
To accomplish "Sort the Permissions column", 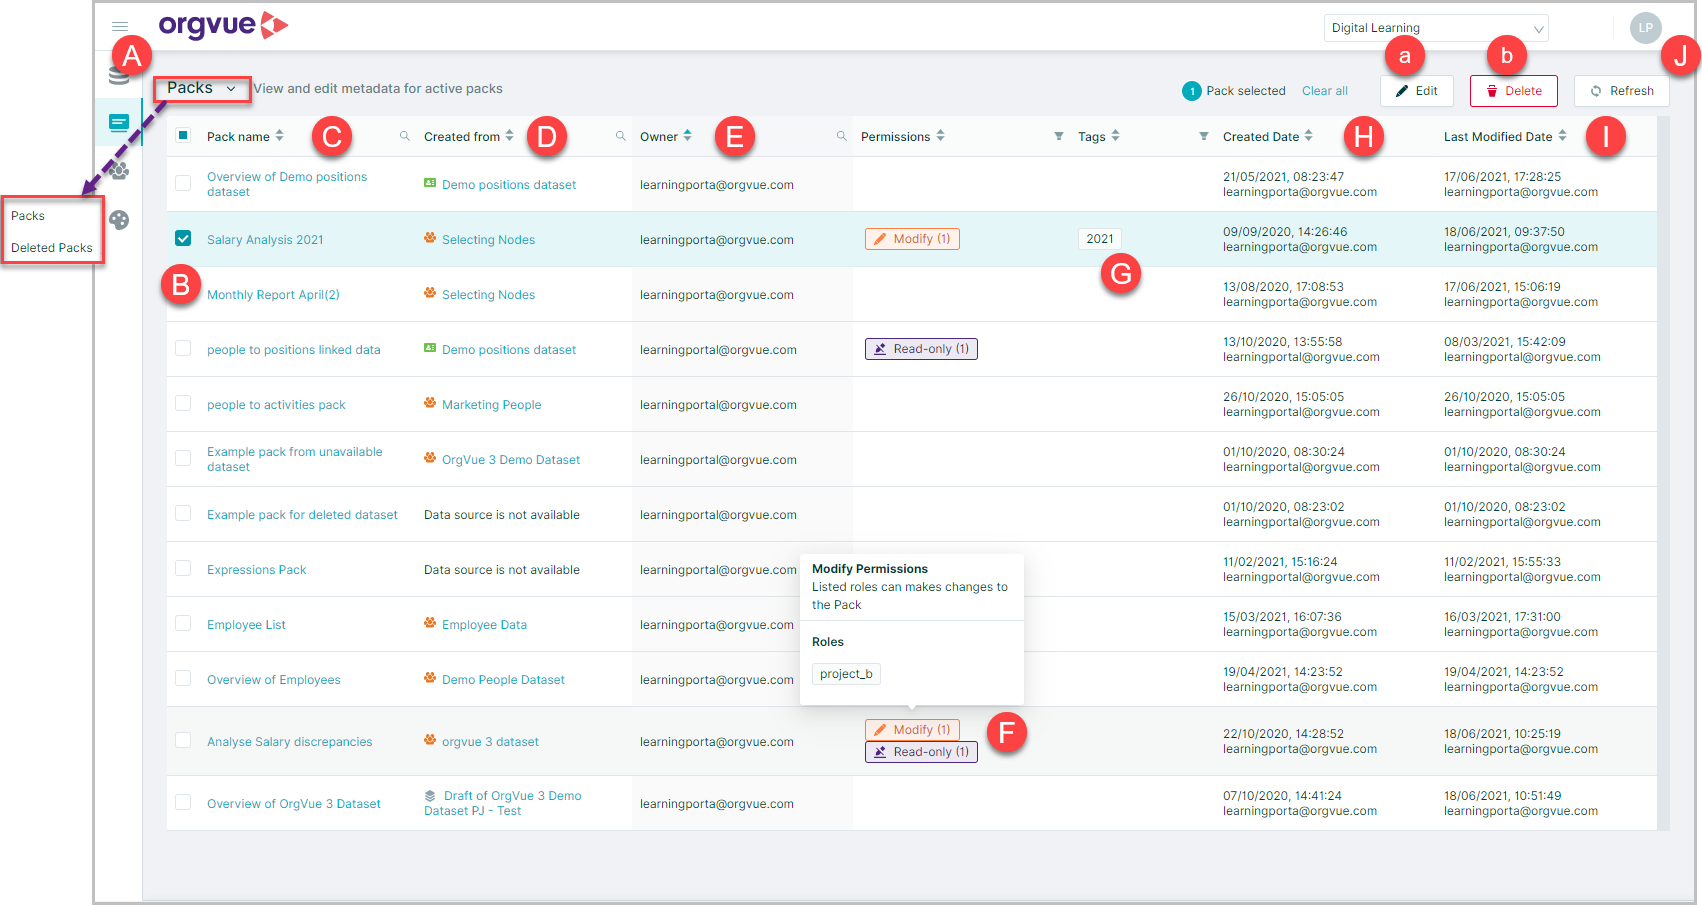I will click(940, 135).
